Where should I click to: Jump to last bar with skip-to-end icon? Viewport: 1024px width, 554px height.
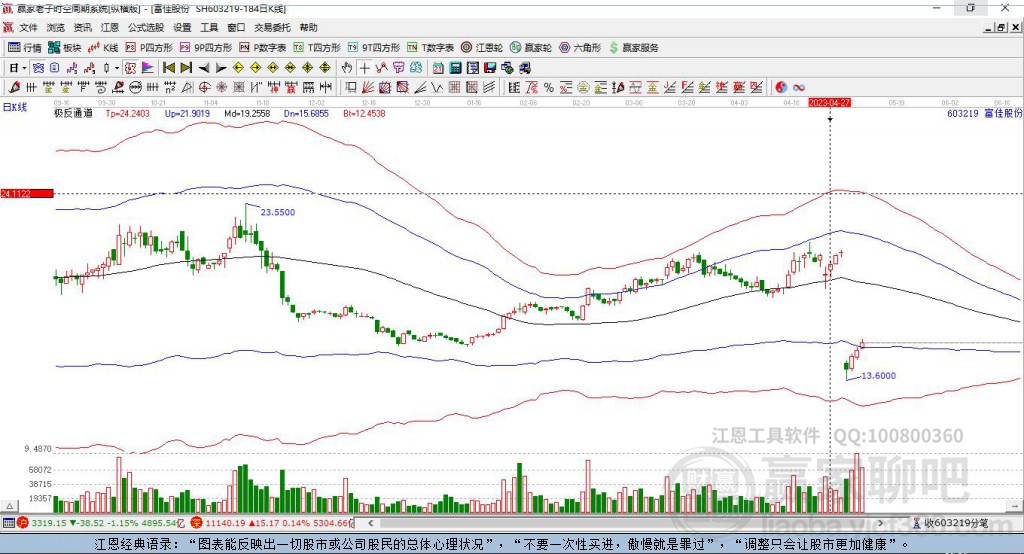186,68
